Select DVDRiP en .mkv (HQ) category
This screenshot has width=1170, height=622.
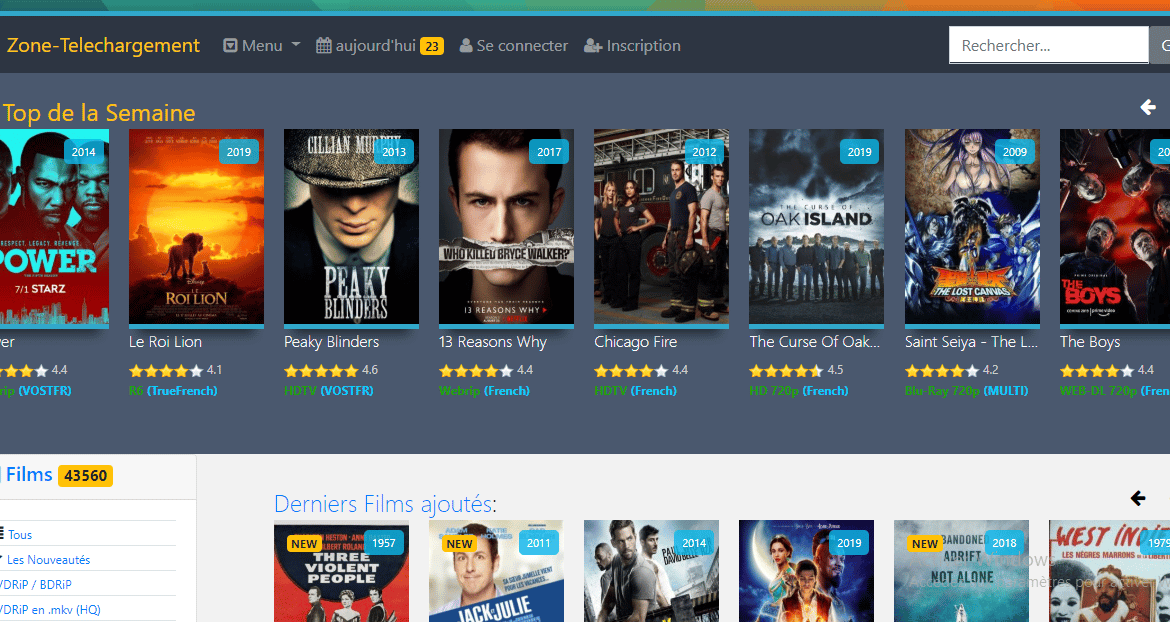(50, 609)
